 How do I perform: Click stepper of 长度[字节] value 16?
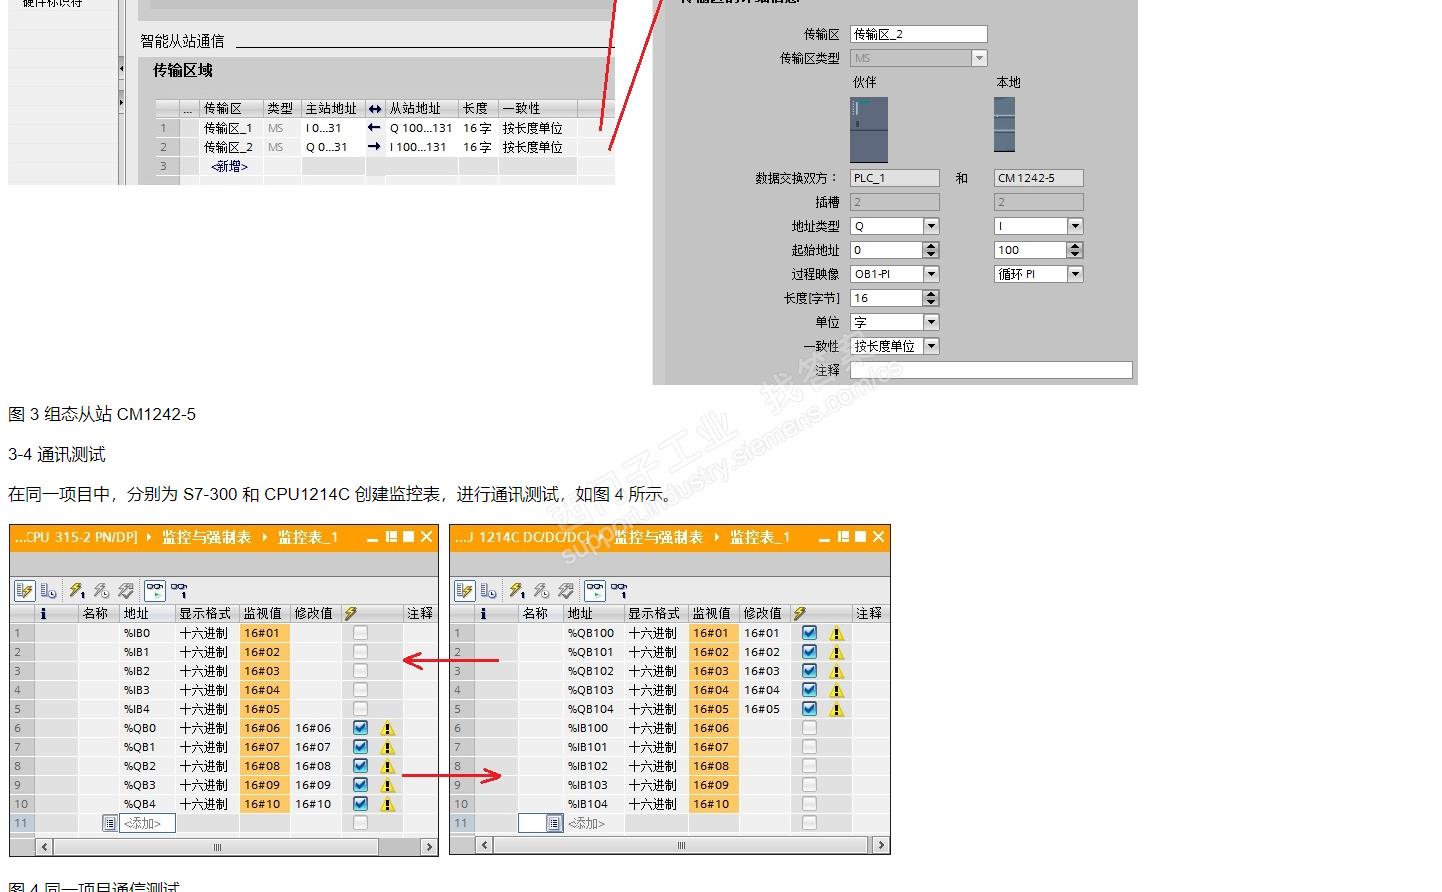[x=931, y=298]
